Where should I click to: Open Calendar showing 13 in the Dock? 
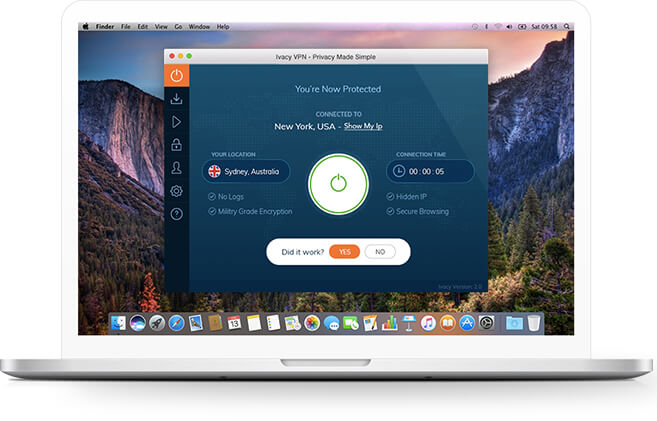pyautogui.click(x=234, y=323)
